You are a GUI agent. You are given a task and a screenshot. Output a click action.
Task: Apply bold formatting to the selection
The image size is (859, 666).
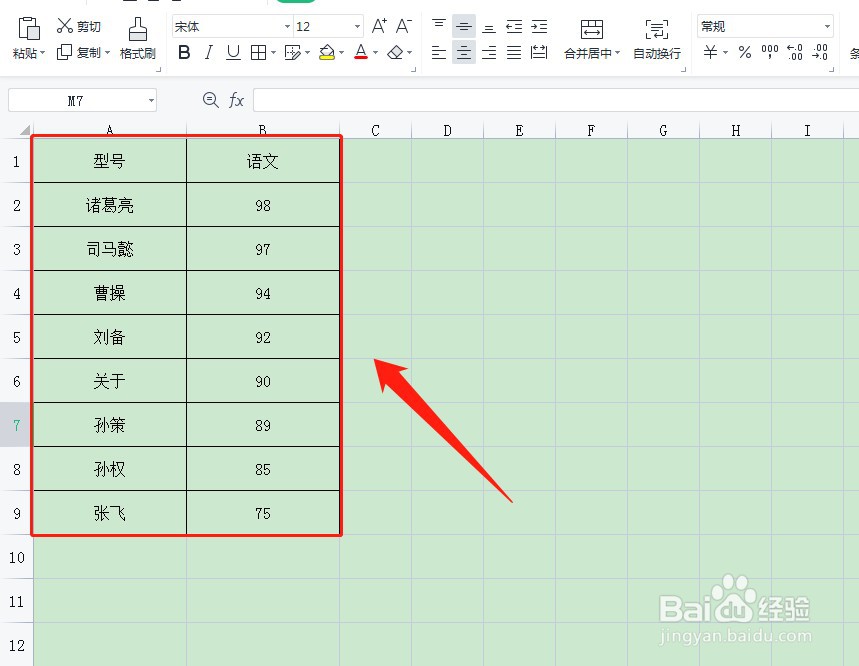(x=183, y=52)
